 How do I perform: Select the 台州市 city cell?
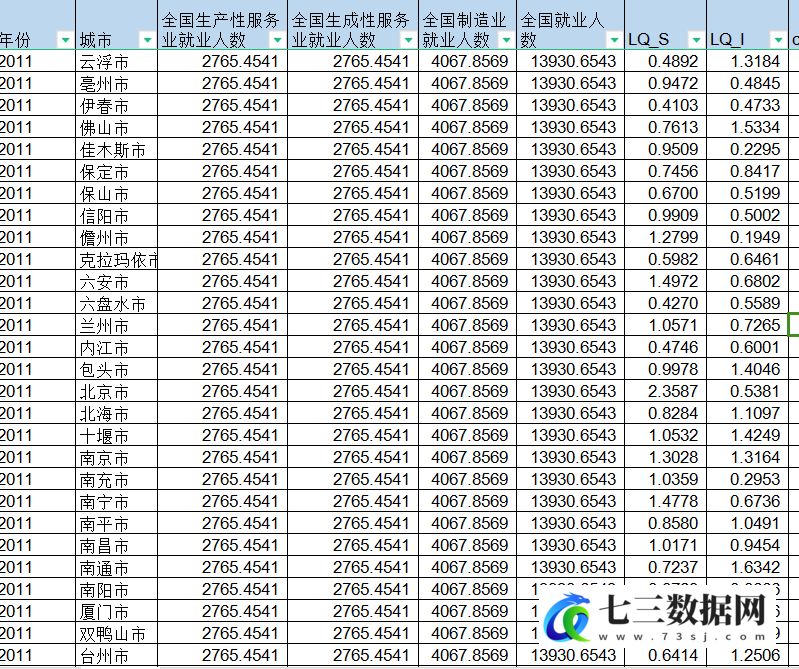pos(116,655)
